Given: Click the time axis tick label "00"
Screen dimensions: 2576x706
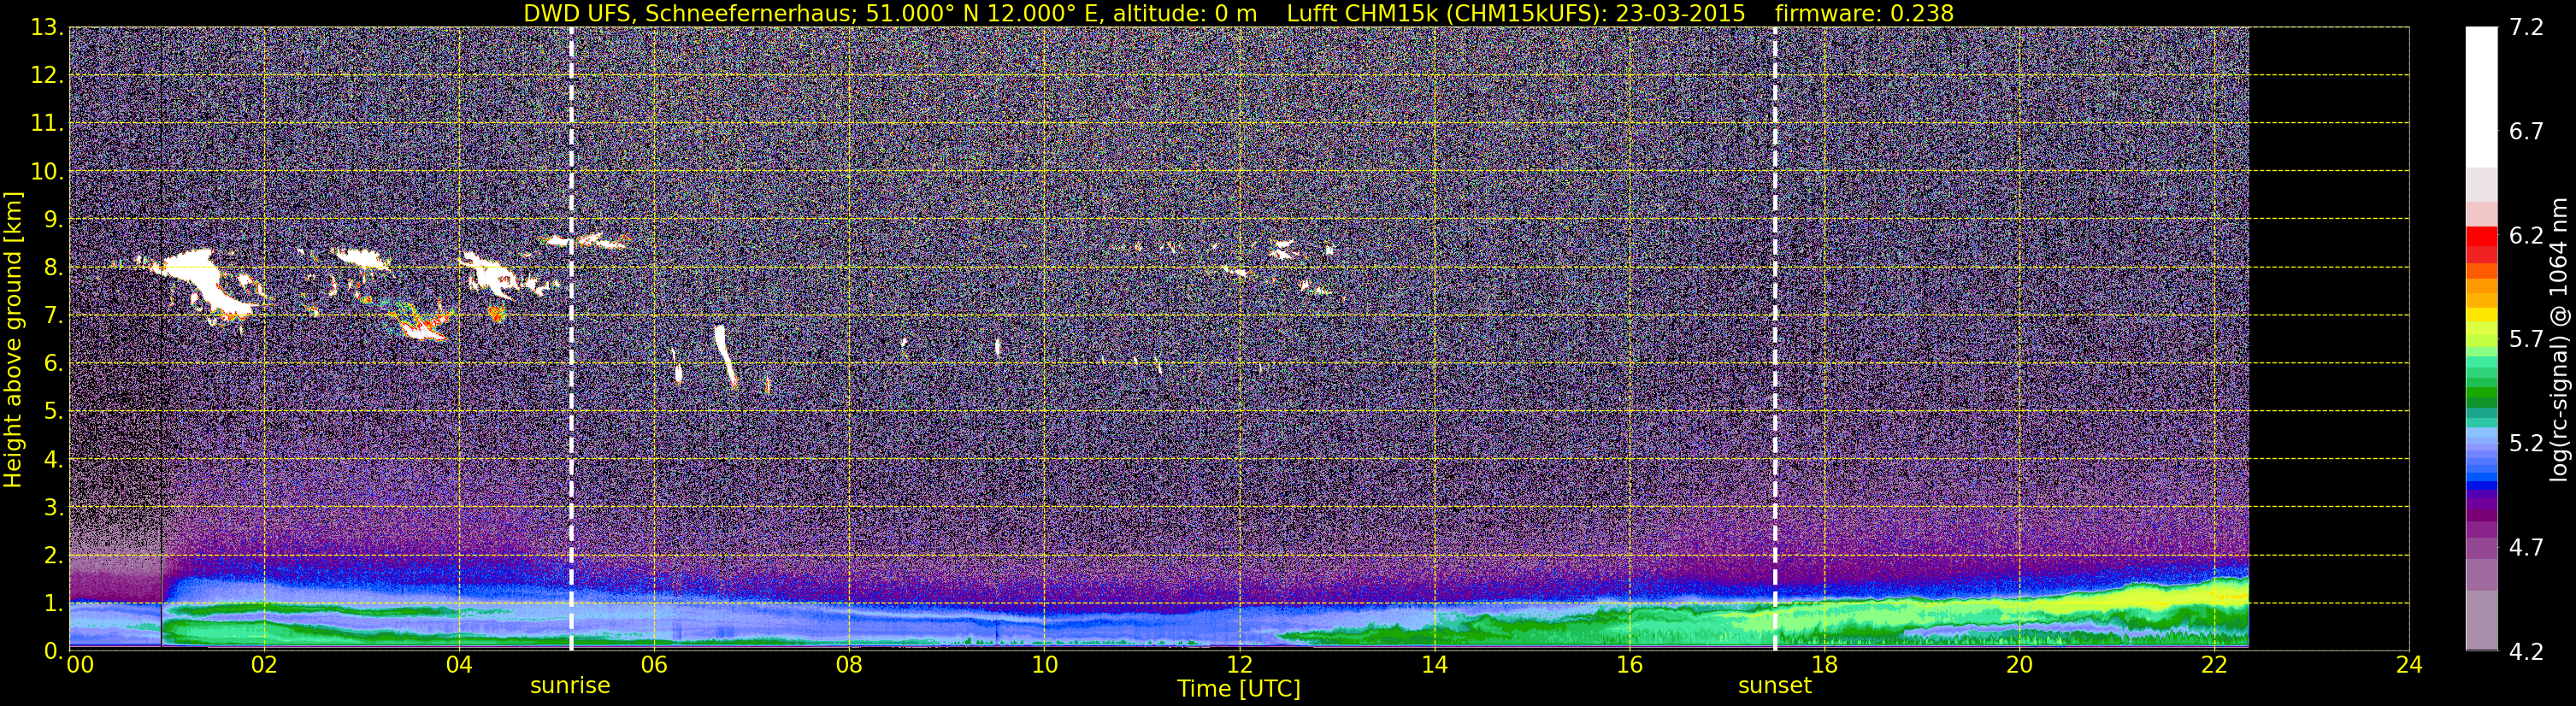Looking at the screenshot, I should click(80, 666).
